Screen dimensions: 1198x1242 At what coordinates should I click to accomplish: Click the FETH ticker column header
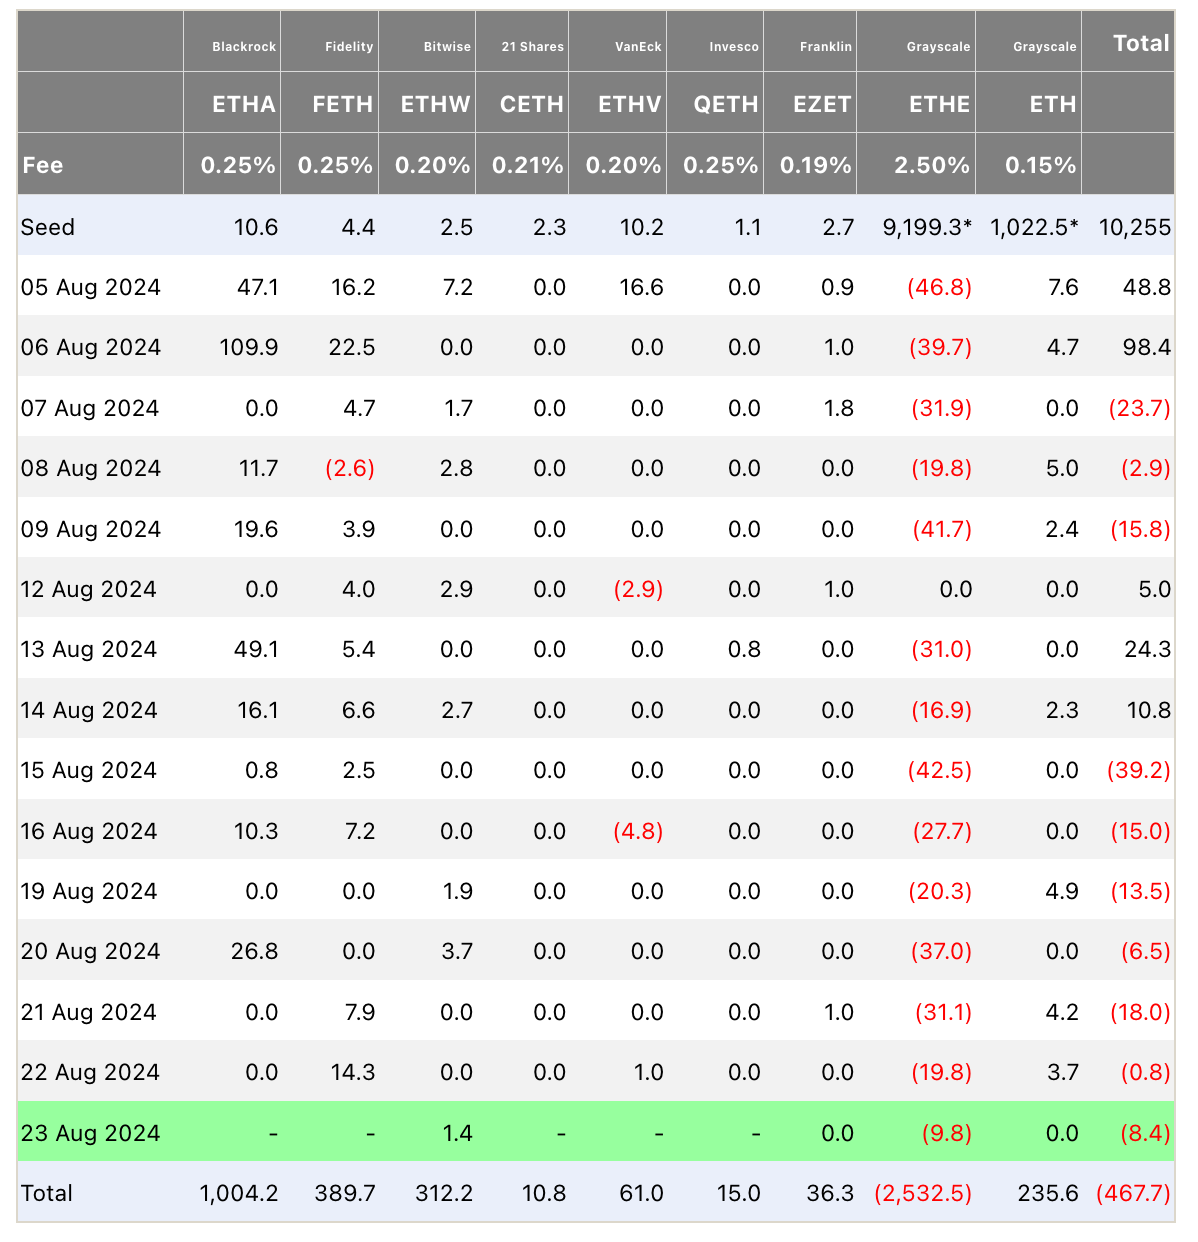coord(342,104)
